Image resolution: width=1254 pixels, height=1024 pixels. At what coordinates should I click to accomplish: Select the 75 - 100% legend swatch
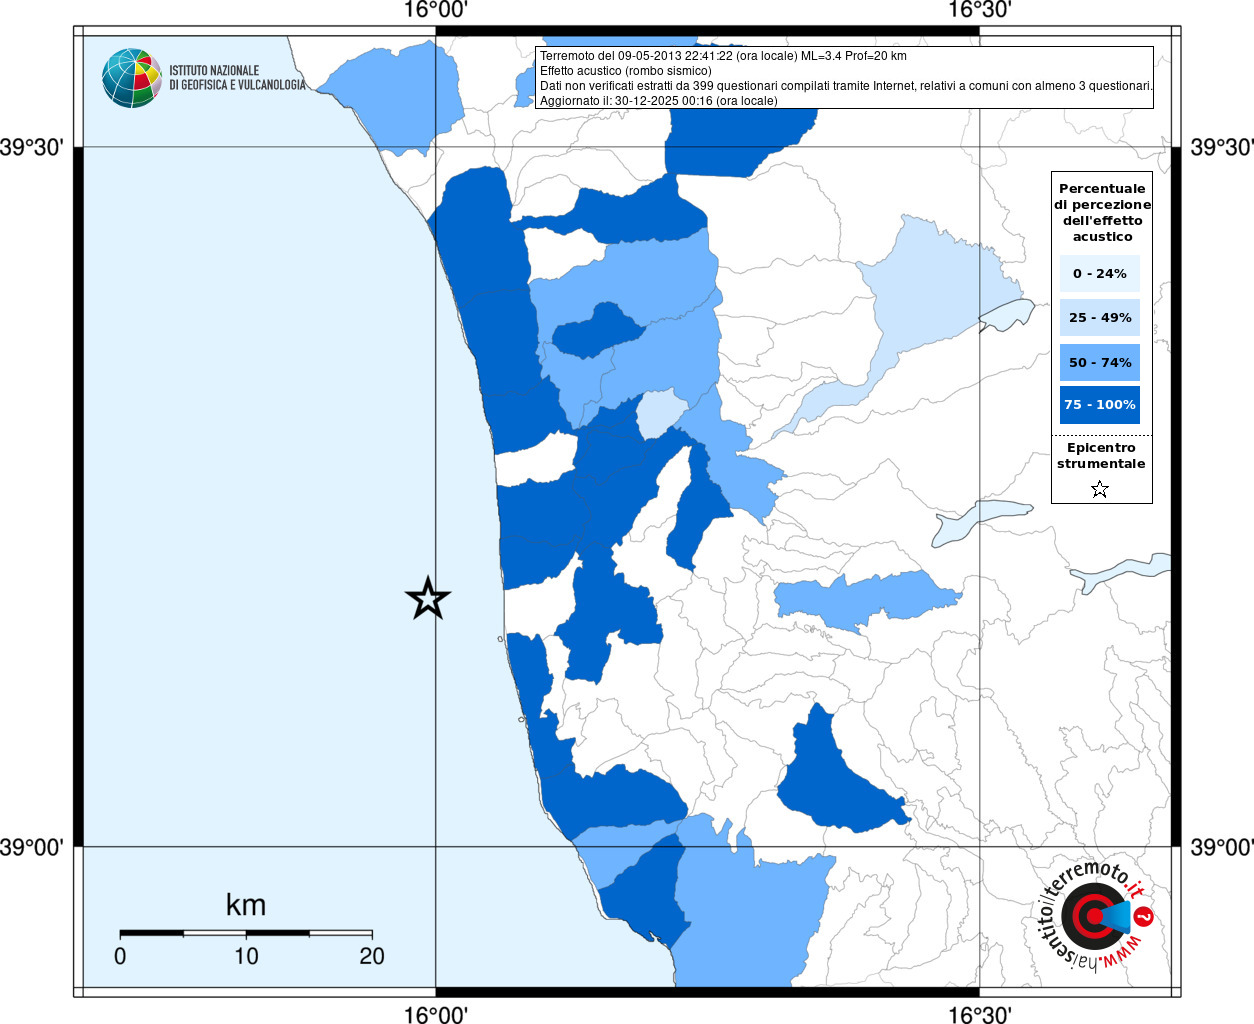[1100, 405]
